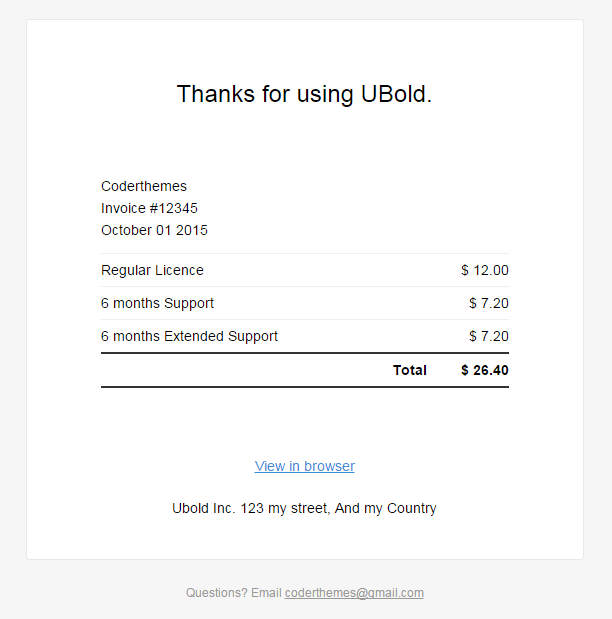Image resolution: width=612 pixels, height=619 pixels.
Task: Click the $ 12.00 price
Action: (485, 270)
